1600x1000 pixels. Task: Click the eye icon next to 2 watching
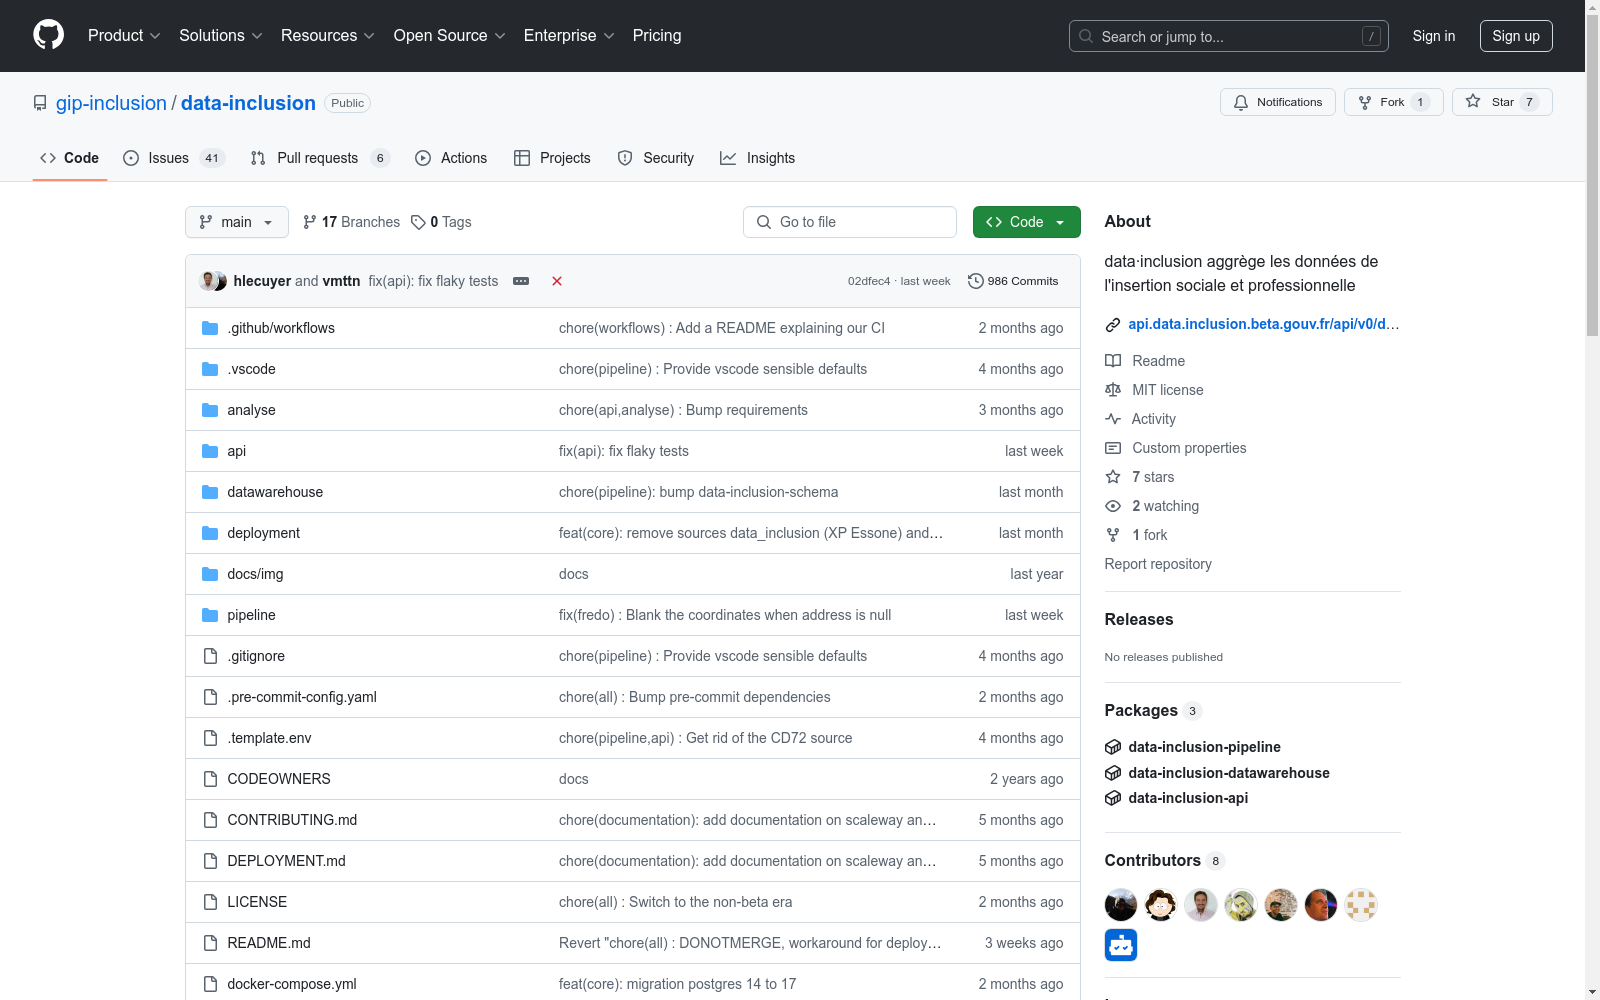tap(1113, 506)
